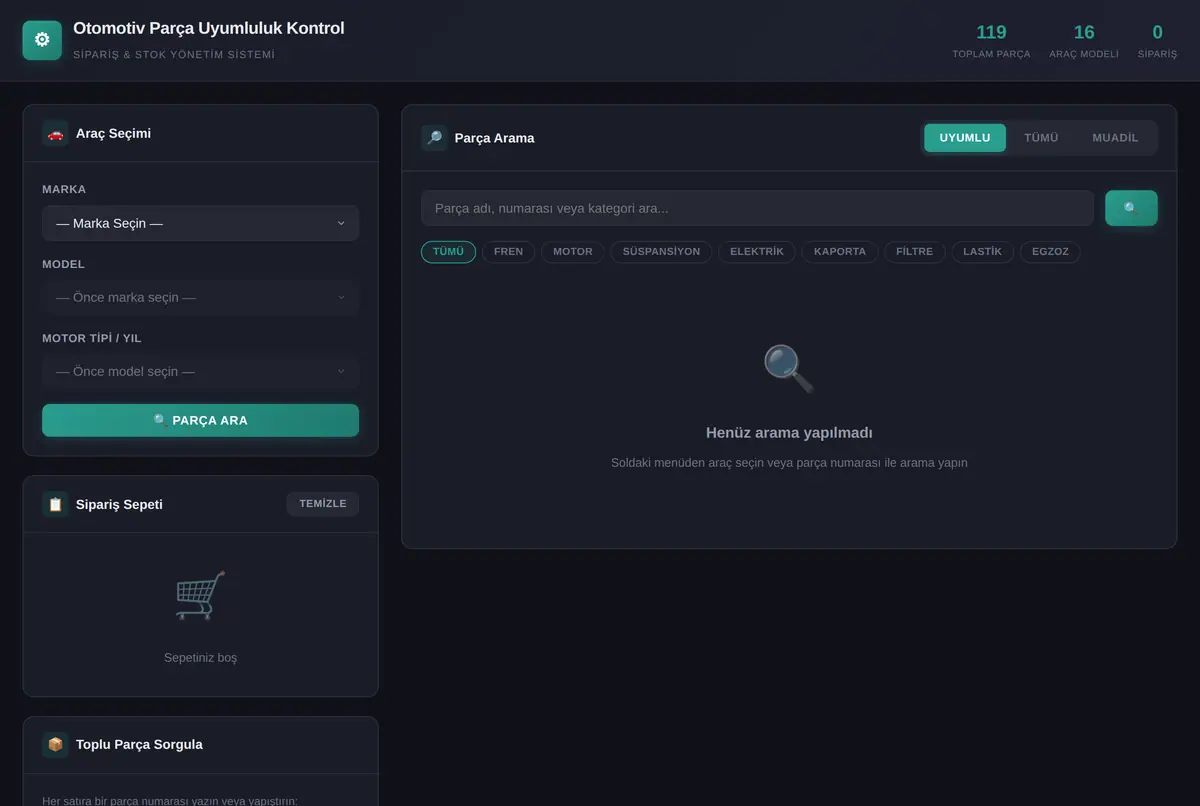Filter parts by SÜSPANSİYON category
The image size is (1200, 806).
pyautogui.click(x=661, y=252)
